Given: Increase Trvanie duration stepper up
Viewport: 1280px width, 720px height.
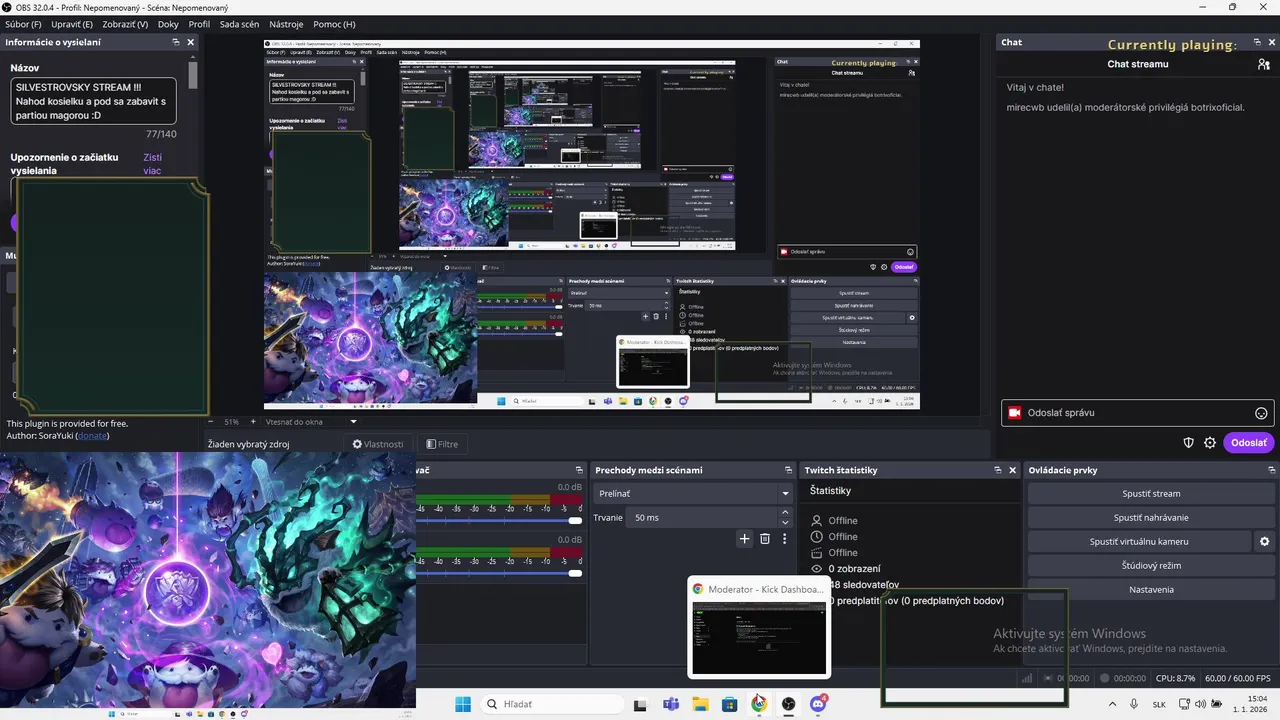Looking at the screenshot, I should 786,512.
